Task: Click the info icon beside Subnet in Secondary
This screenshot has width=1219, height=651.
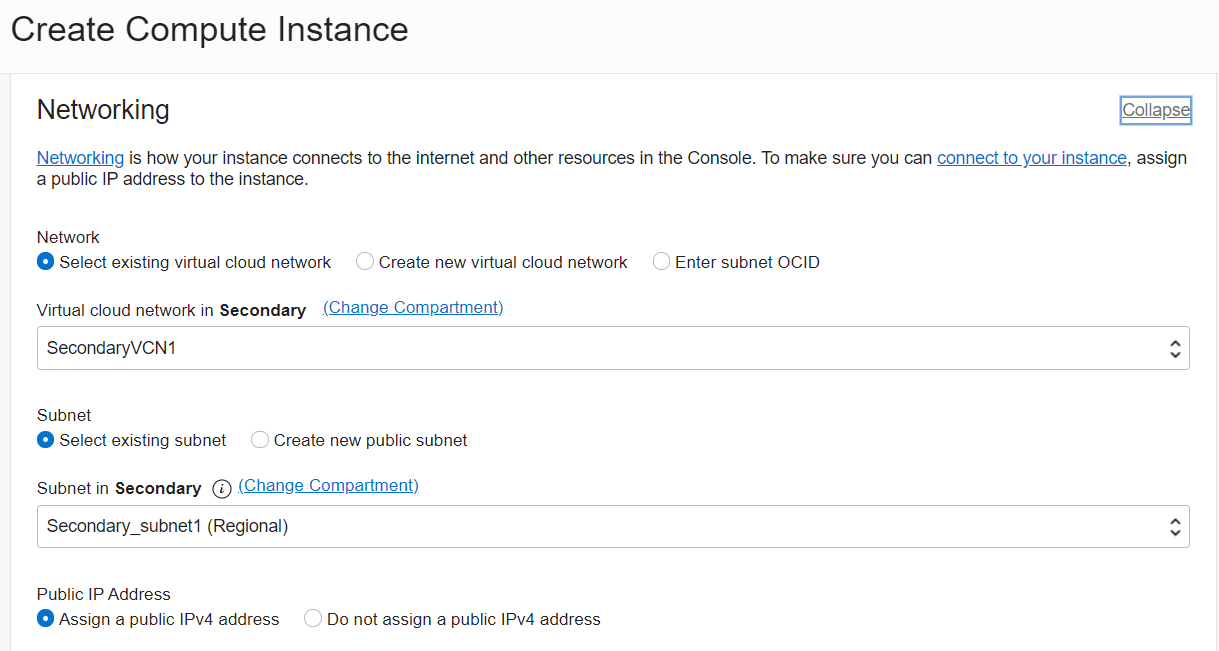Action: [222, 489]
